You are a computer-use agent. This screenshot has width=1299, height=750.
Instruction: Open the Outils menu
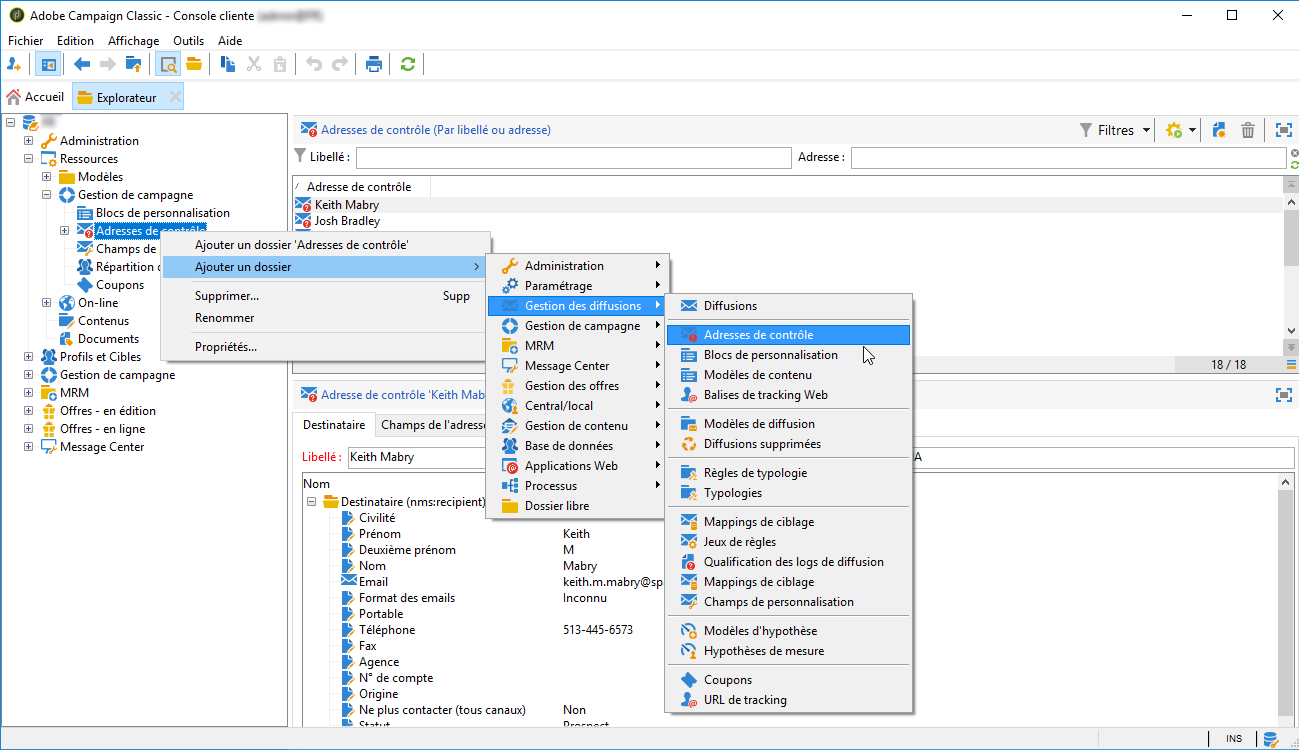tap(188, 41)
